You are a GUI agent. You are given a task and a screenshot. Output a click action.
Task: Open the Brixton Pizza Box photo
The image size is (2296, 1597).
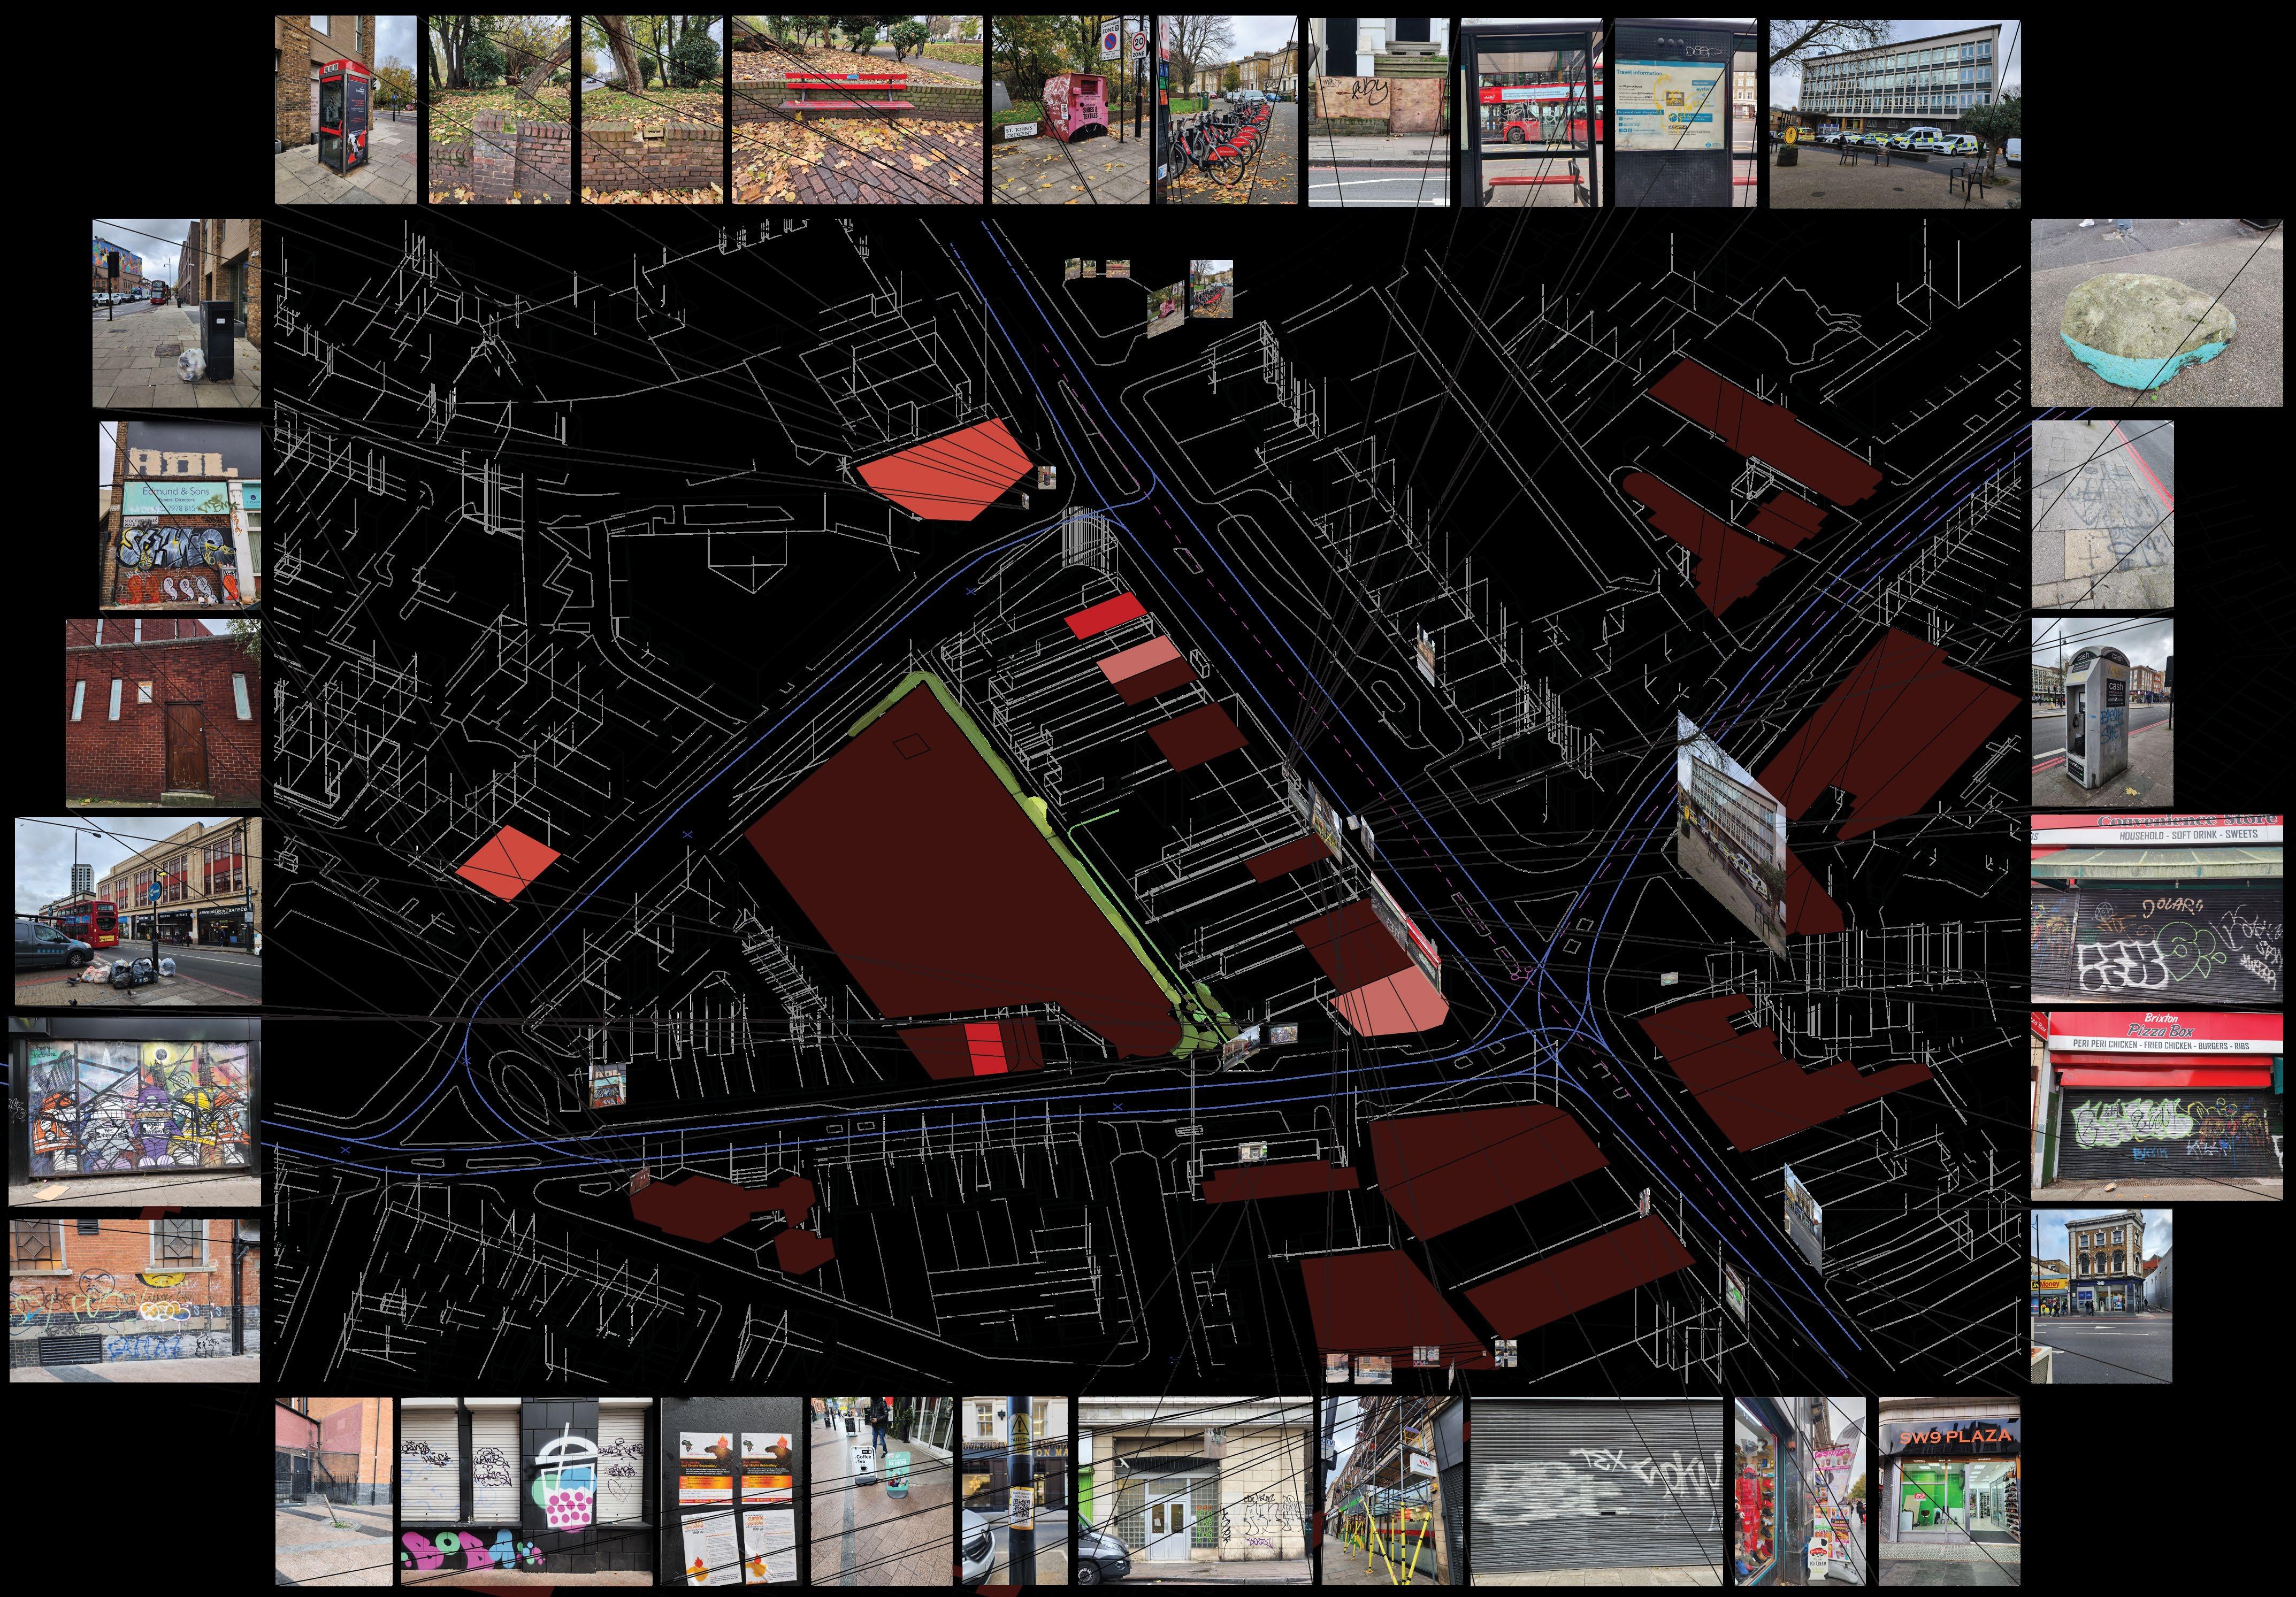click(x=2156, y=1105)
